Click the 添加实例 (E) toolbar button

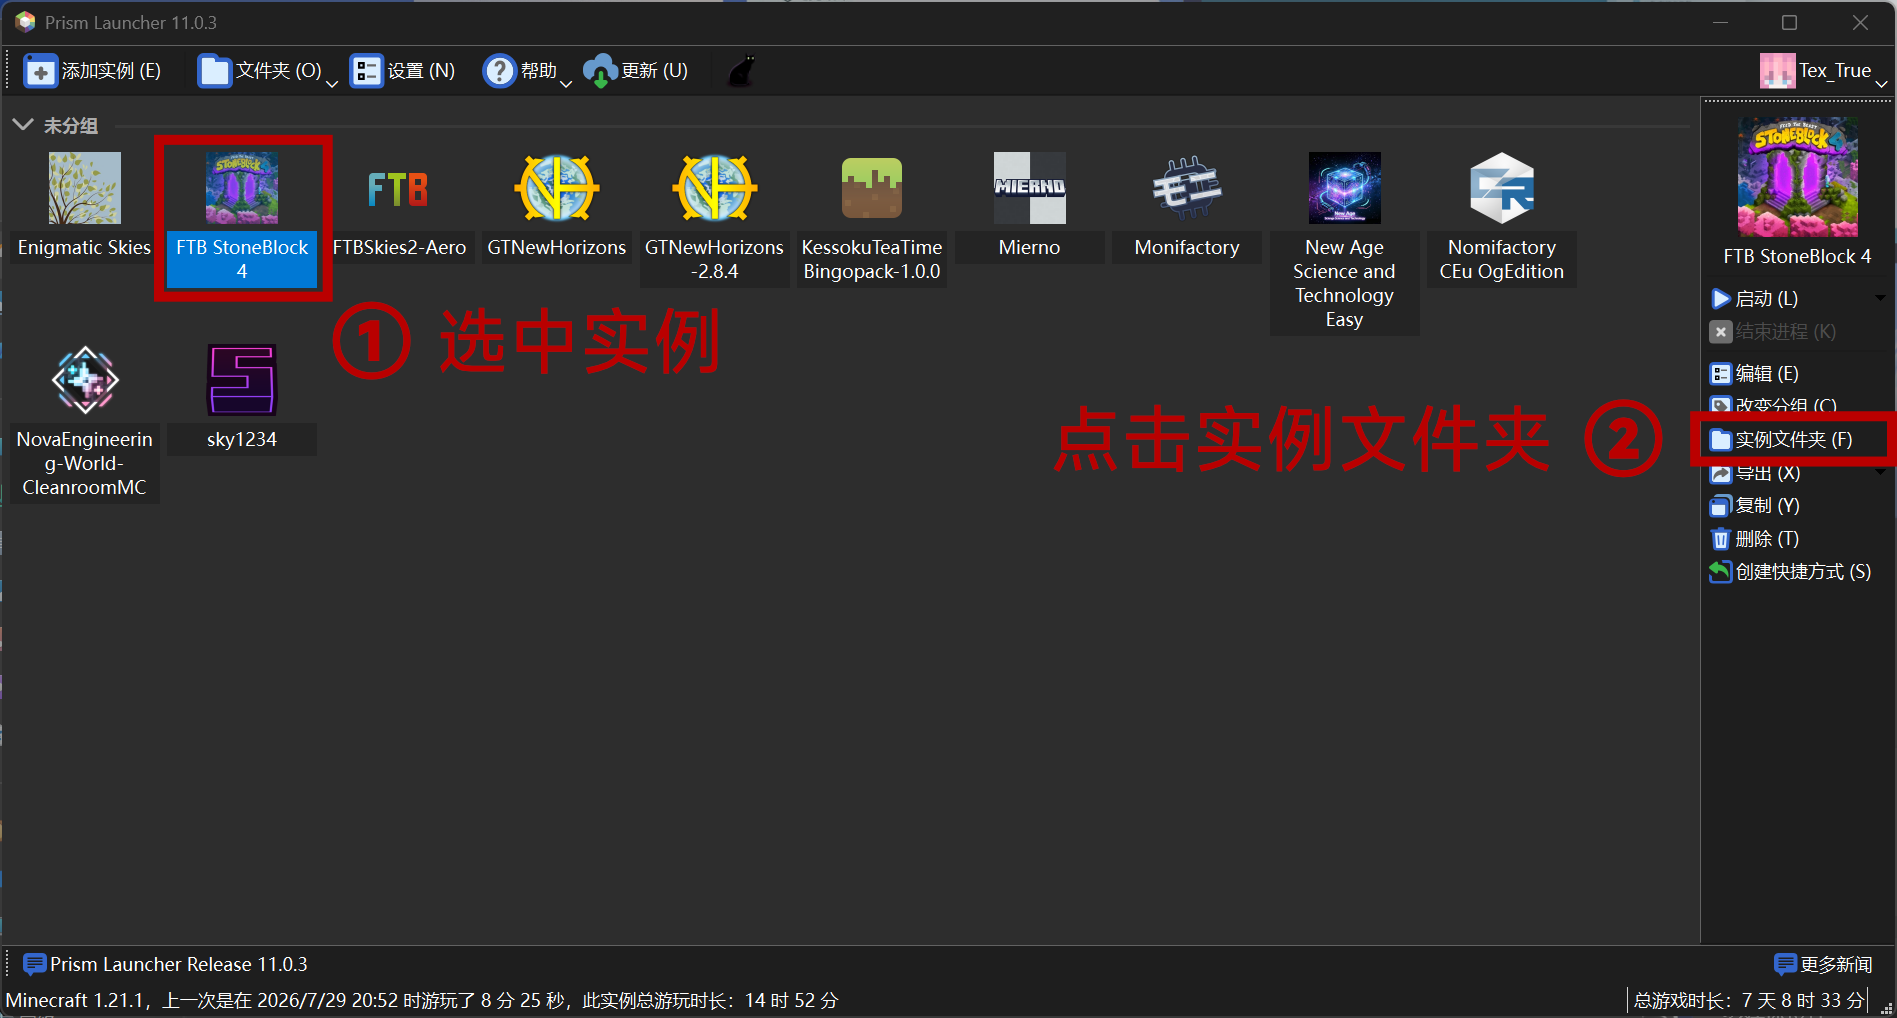tap(92, 71)
